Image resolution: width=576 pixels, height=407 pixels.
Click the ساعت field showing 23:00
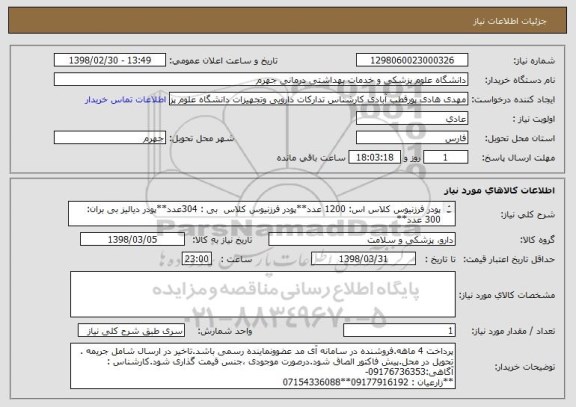click(197, 259)
